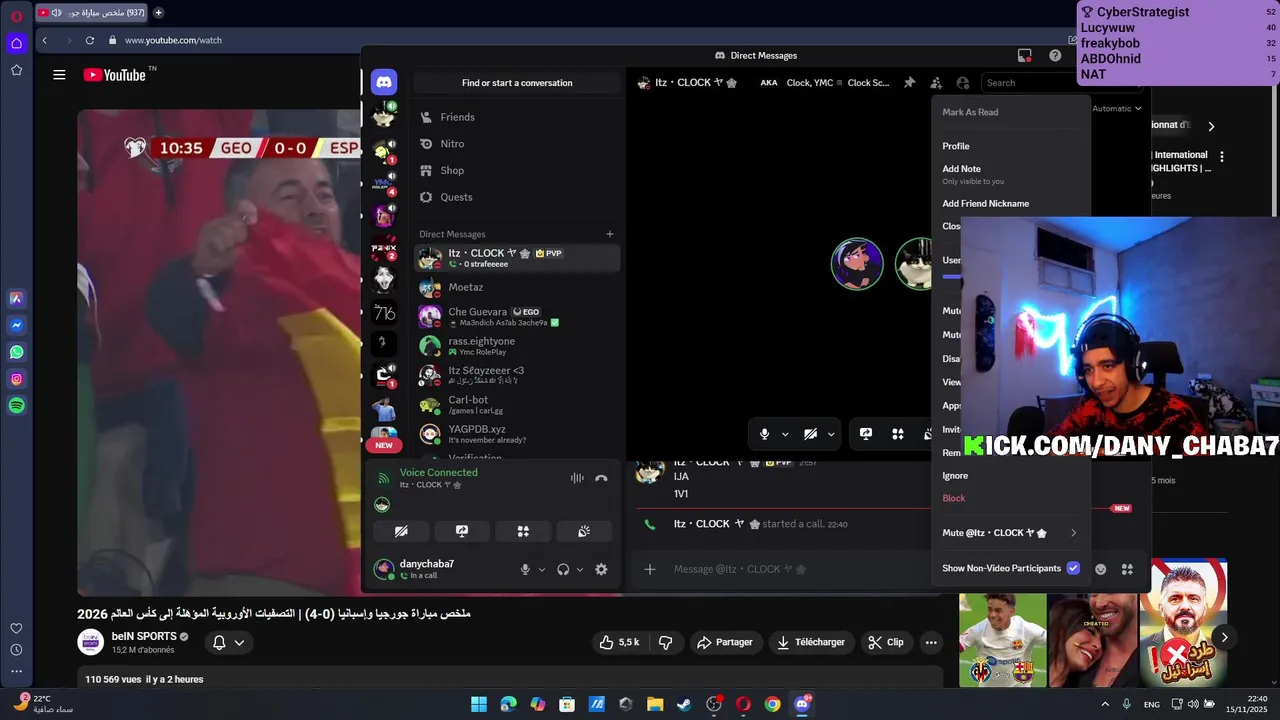1280x720 pixels.
Task: Open new browser tab plus button
Action: (158, 13)
